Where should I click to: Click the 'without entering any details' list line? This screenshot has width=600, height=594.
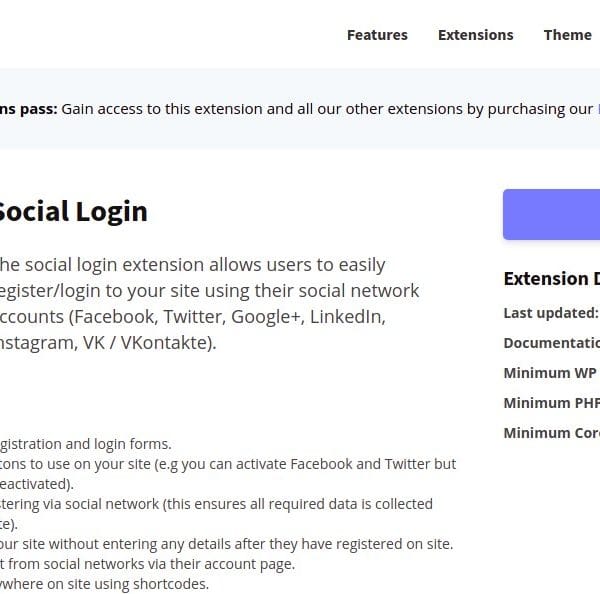click(x=226, y=544)
